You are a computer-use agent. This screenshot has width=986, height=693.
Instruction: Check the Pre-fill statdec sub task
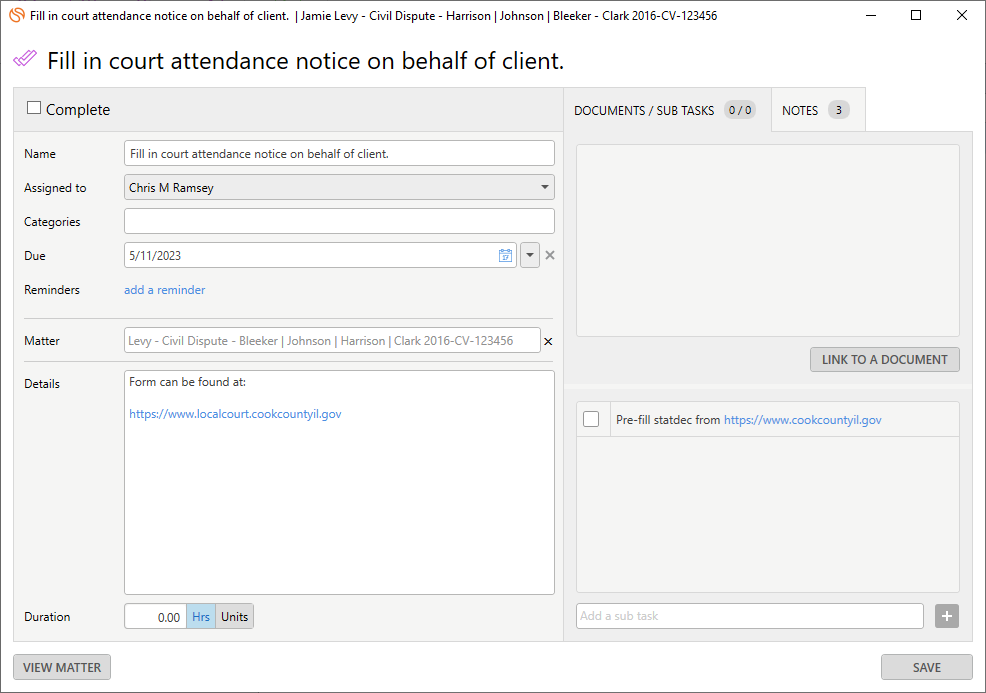(x=591, y=419)
